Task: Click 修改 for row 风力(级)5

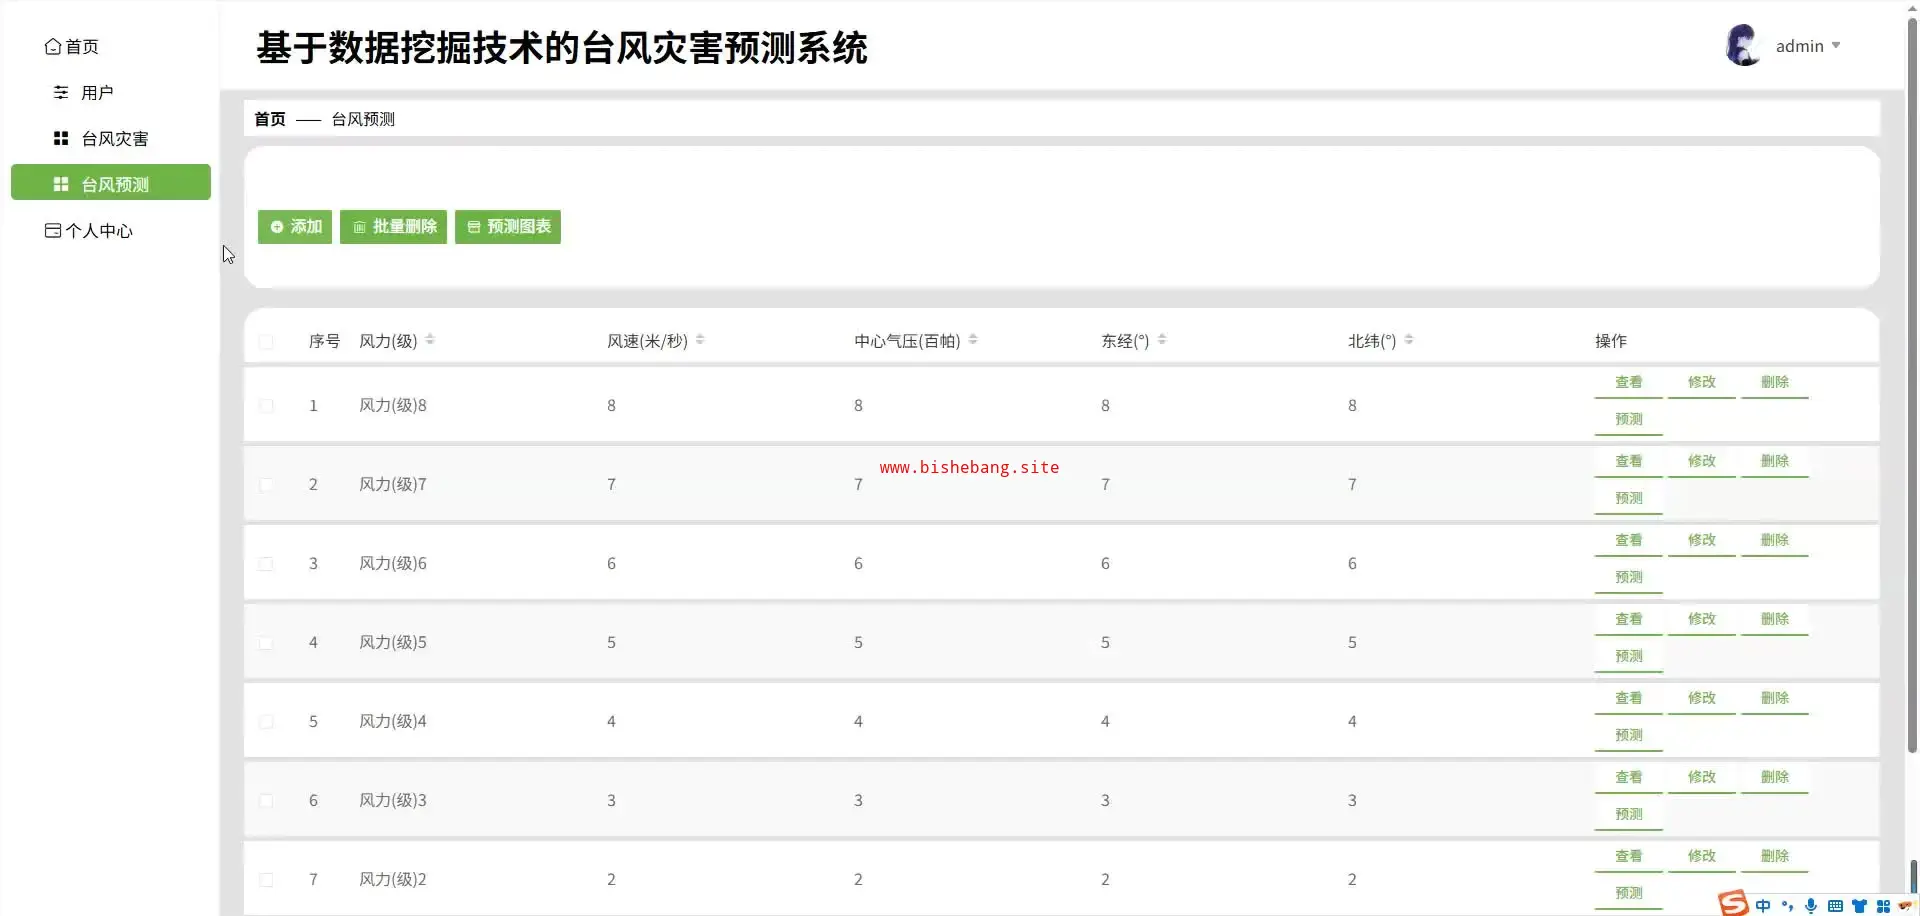Action: 1702,620
